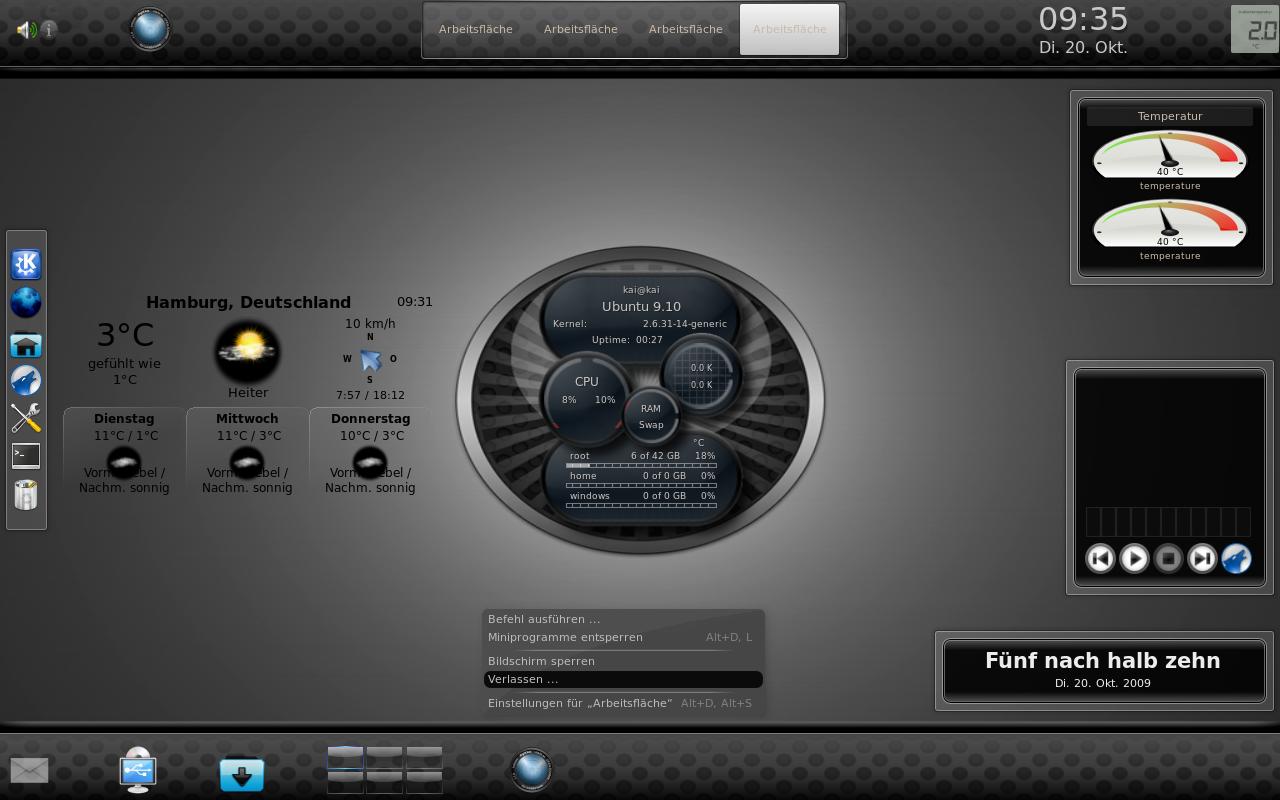1280x800 pixels.
Task: Click the network gauge showing 0.0 K
Action: [701, 375]
